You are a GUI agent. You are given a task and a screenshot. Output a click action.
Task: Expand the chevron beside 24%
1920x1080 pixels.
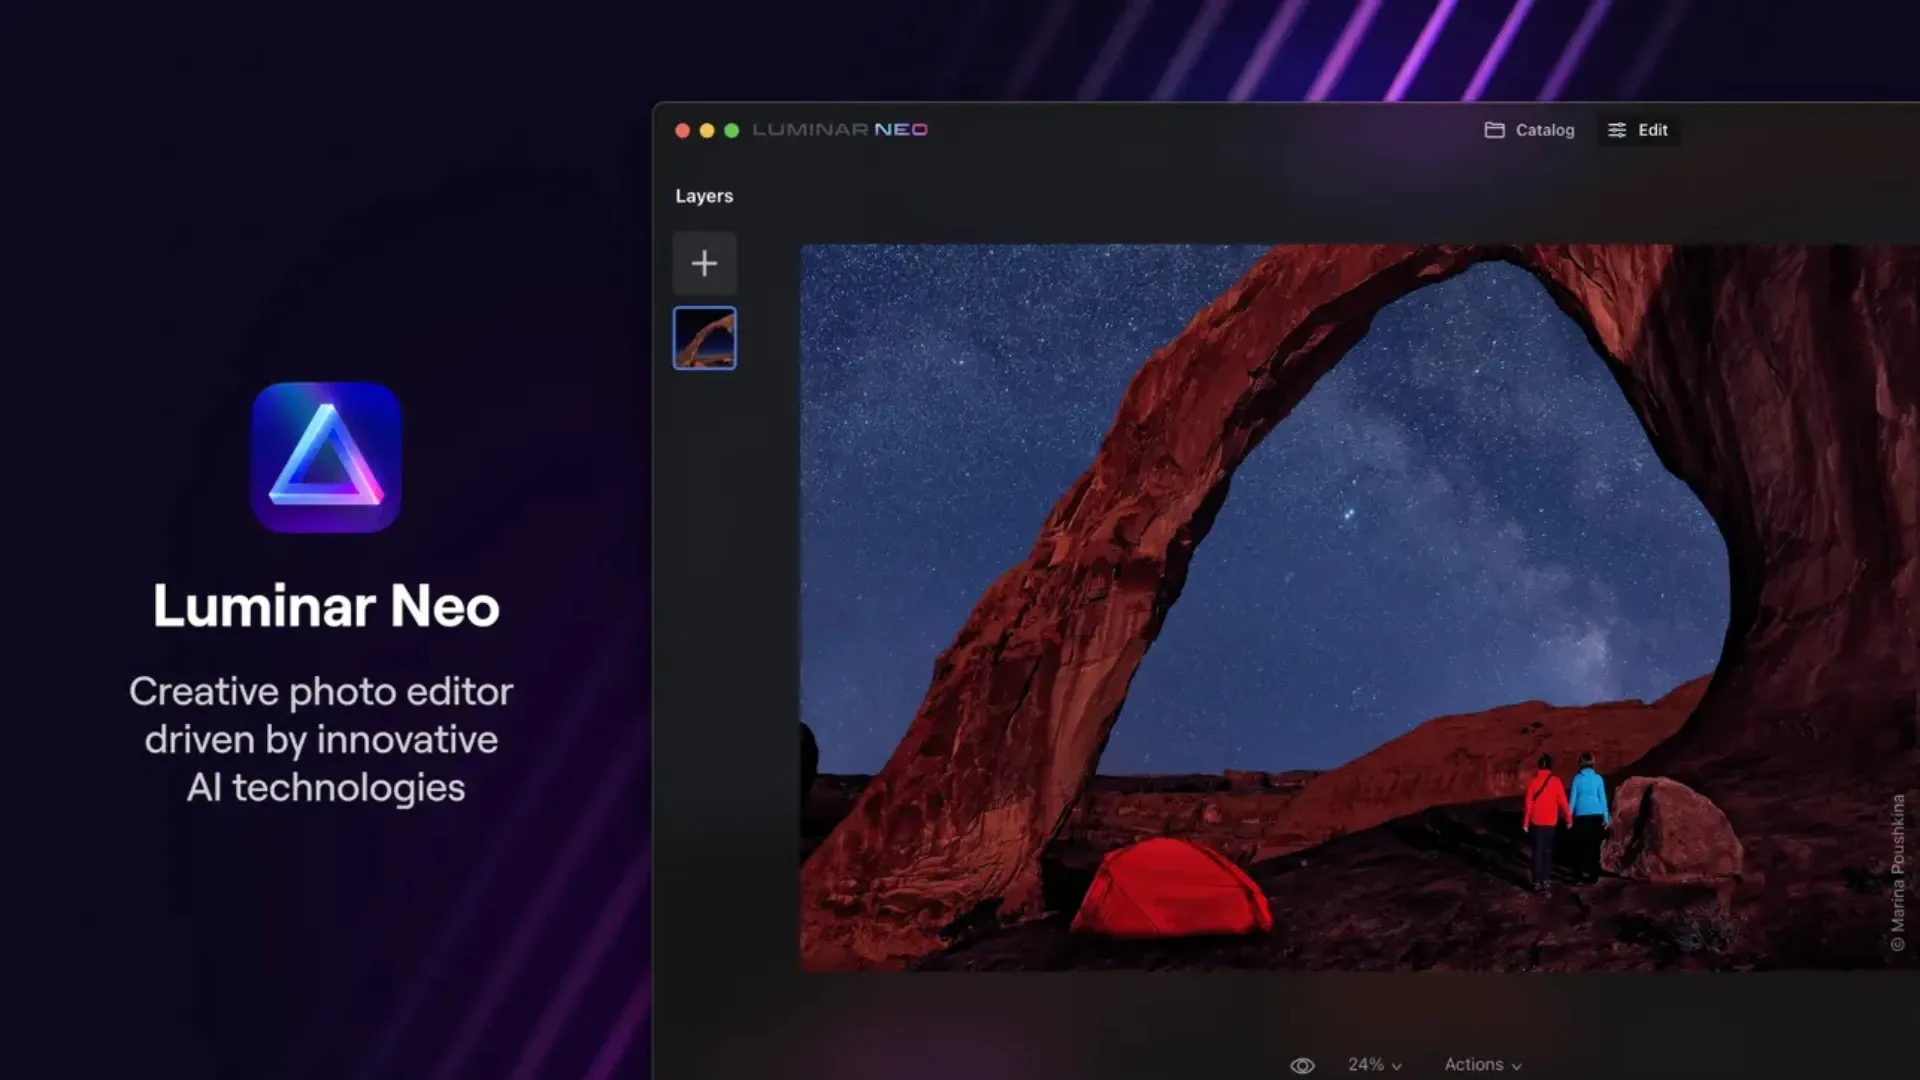point(1397,1066)
